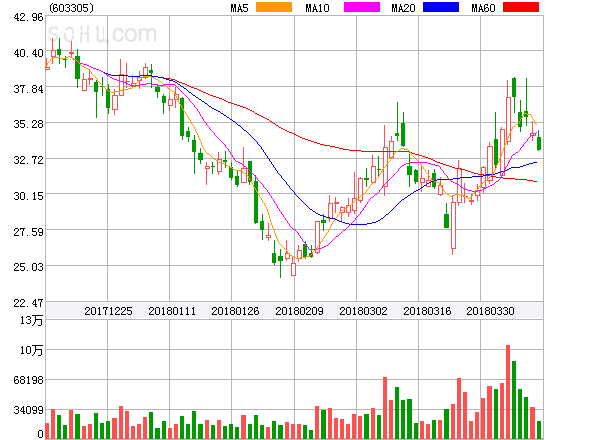The width and height of the screenshot is (600, 440).
Task: Click the 10万 volume axis label
Action: coord(31,350)
